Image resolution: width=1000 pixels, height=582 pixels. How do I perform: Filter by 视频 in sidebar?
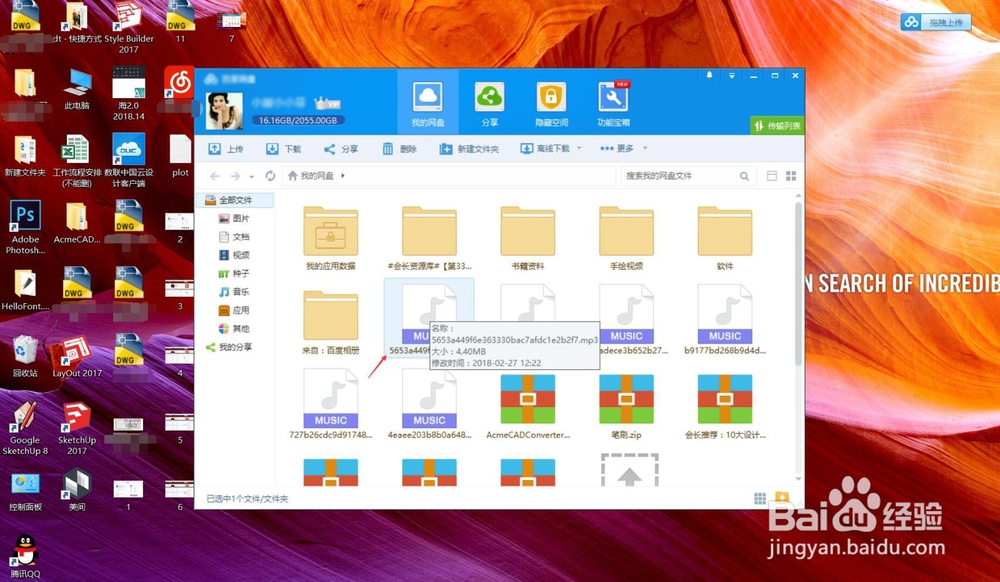tap(234, 256)
